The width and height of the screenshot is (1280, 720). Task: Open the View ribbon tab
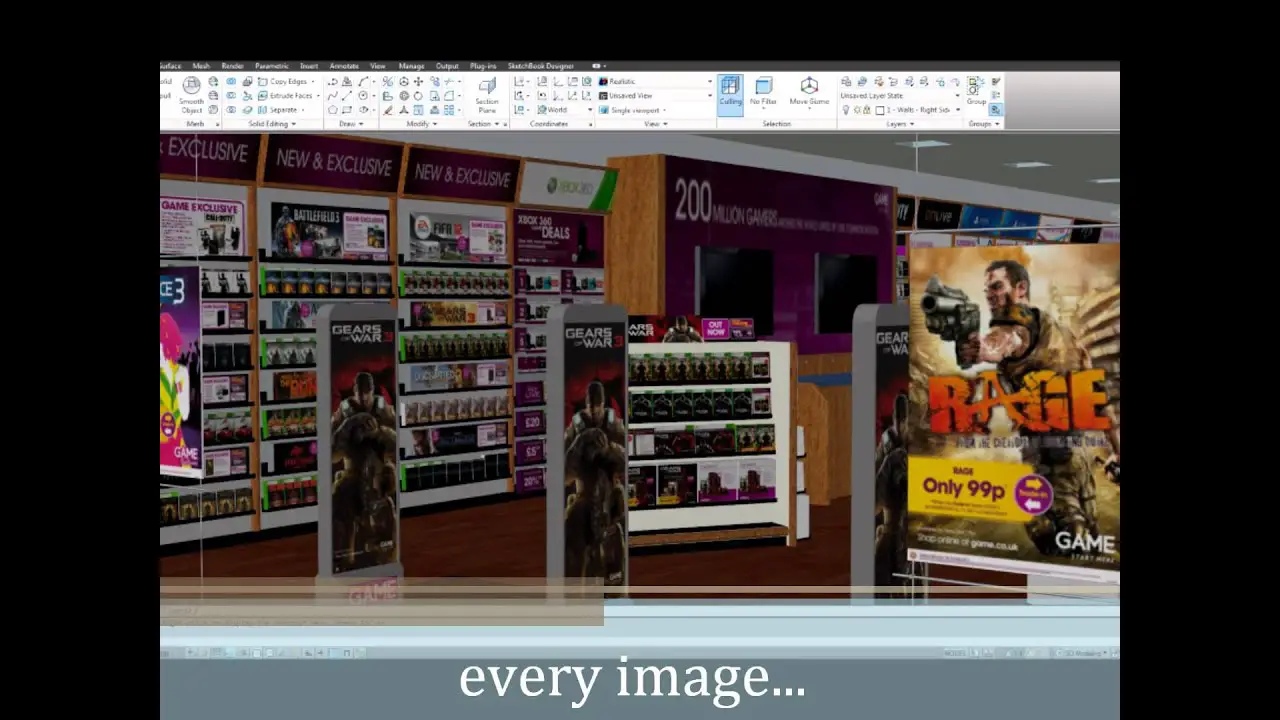(378, 66)
